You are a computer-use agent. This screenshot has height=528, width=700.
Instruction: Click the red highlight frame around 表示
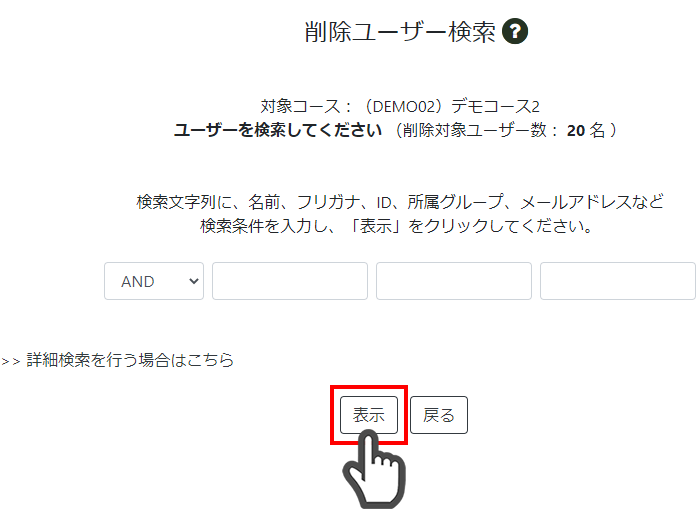pyautogui.click(x=369, y=415)
